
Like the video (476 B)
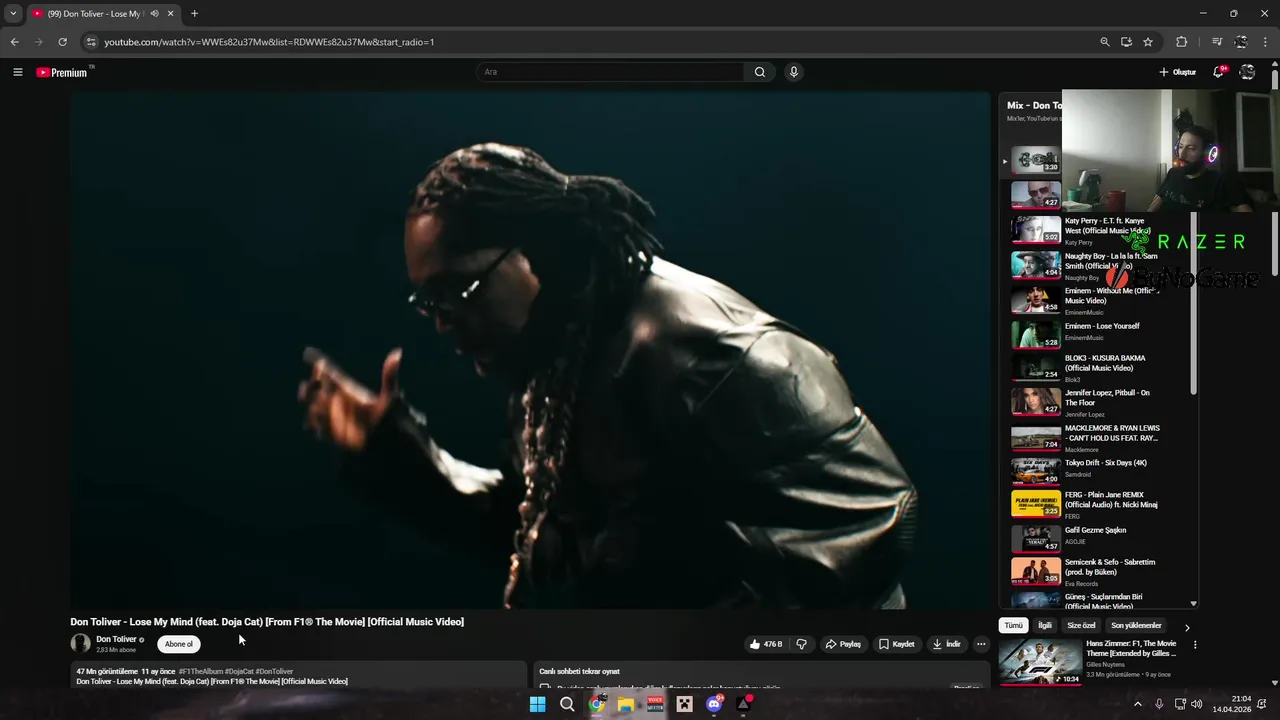pyautogui.click(x=766, y=644)
